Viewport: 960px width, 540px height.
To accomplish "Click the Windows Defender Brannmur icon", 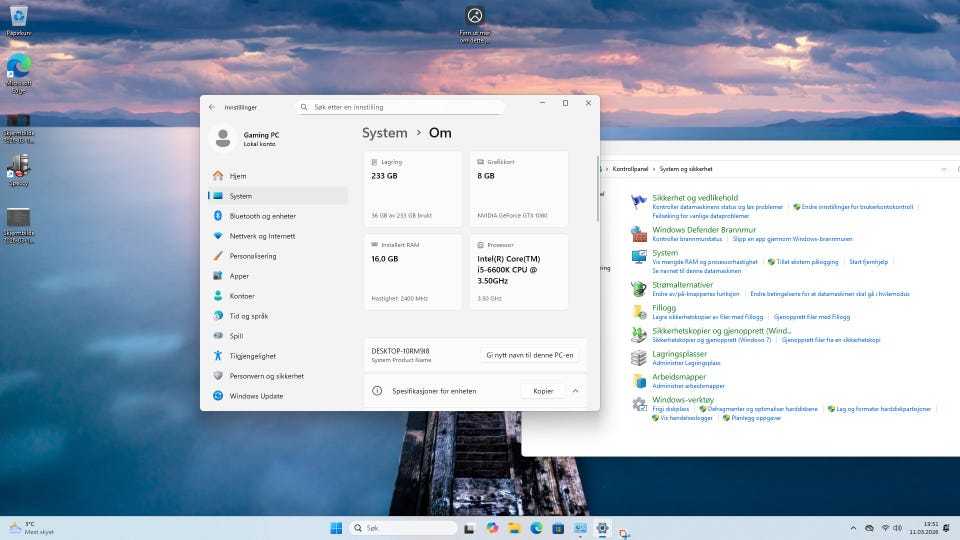I will tap(638, 234).
